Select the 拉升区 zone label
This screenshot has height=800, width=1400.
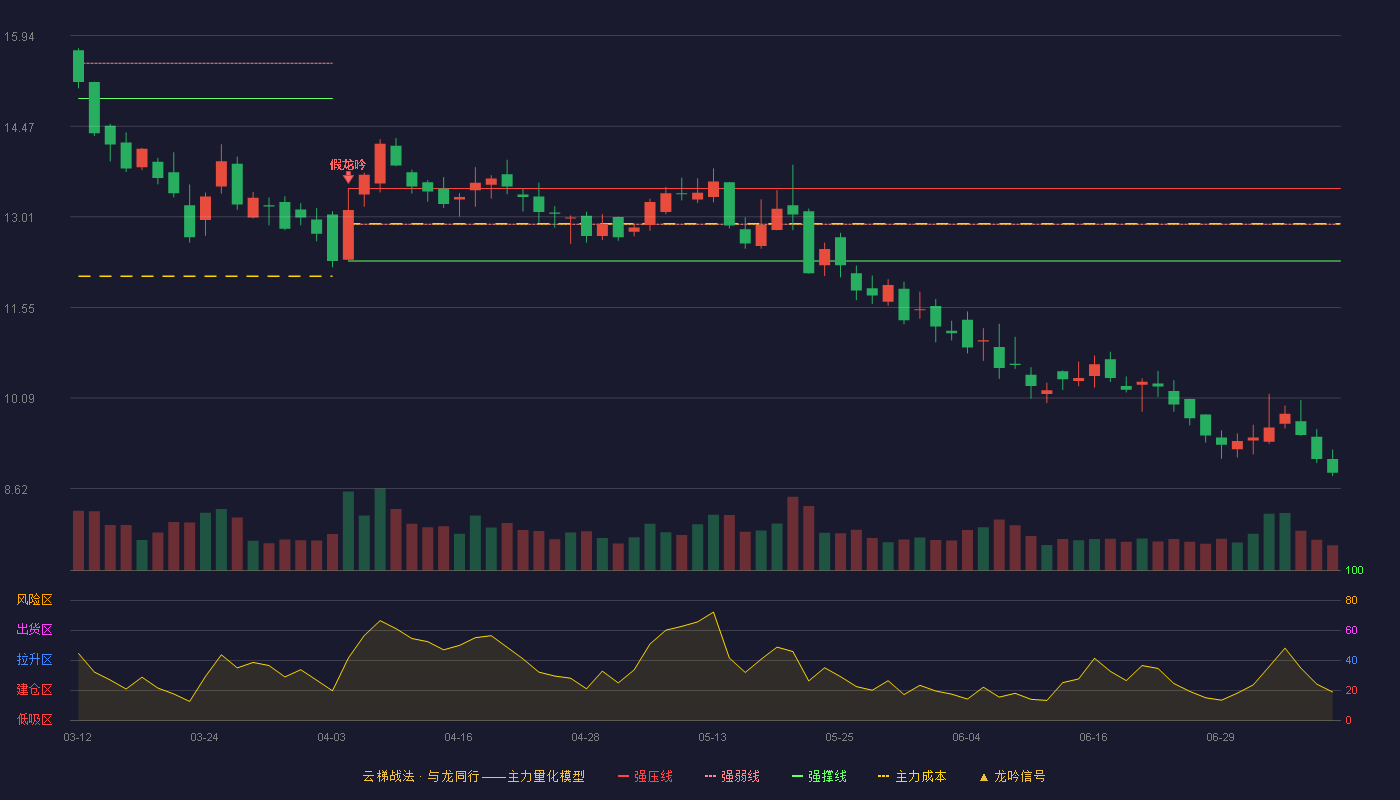tap(34, 660)
